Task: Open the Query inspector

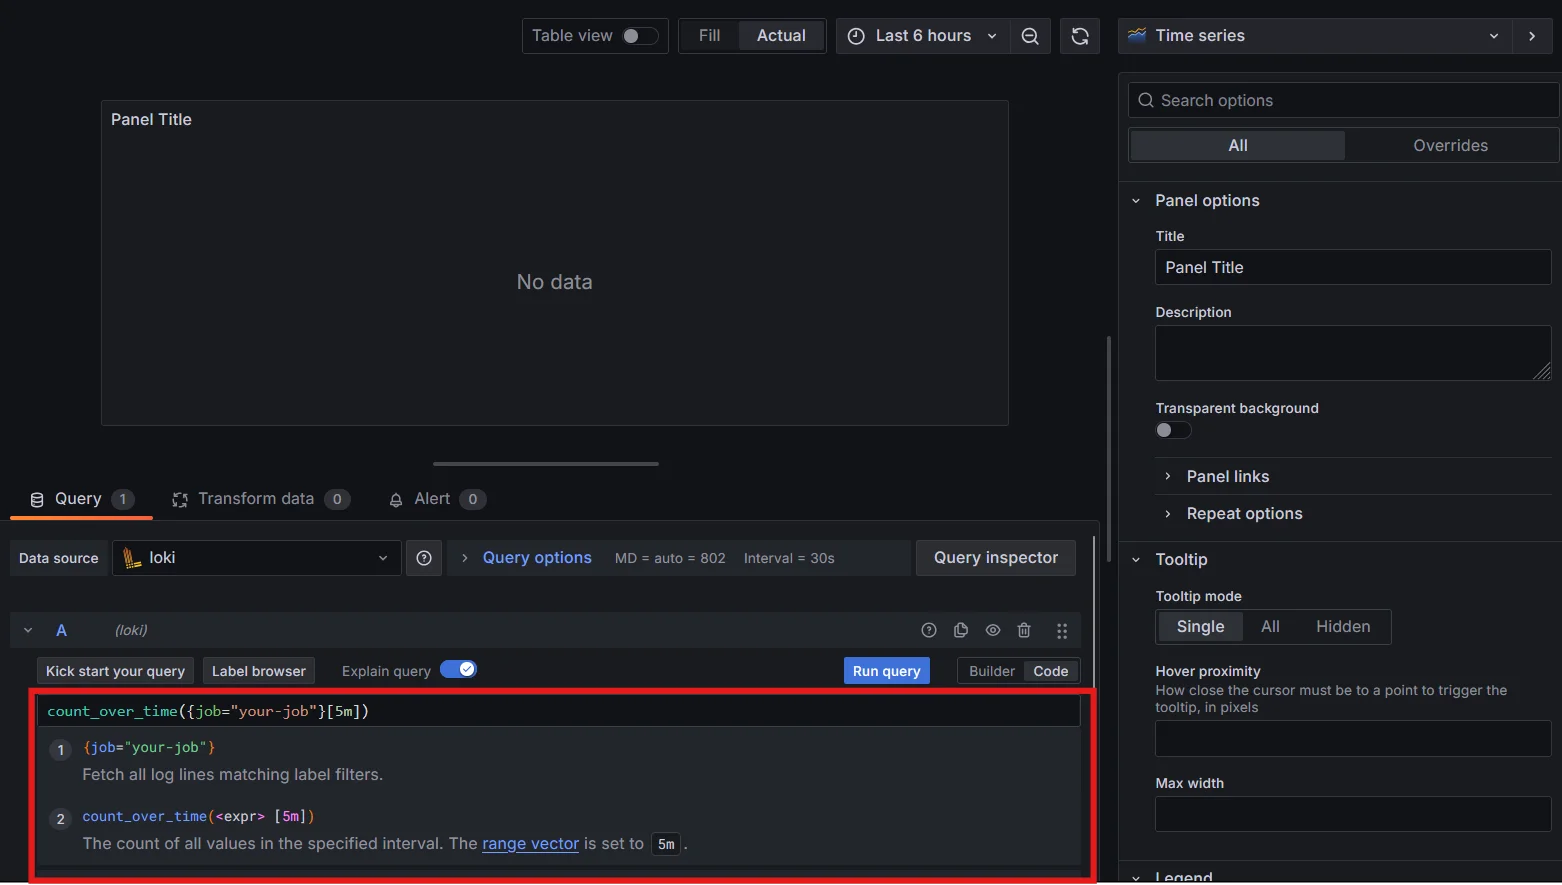Action: click(996, 558)
